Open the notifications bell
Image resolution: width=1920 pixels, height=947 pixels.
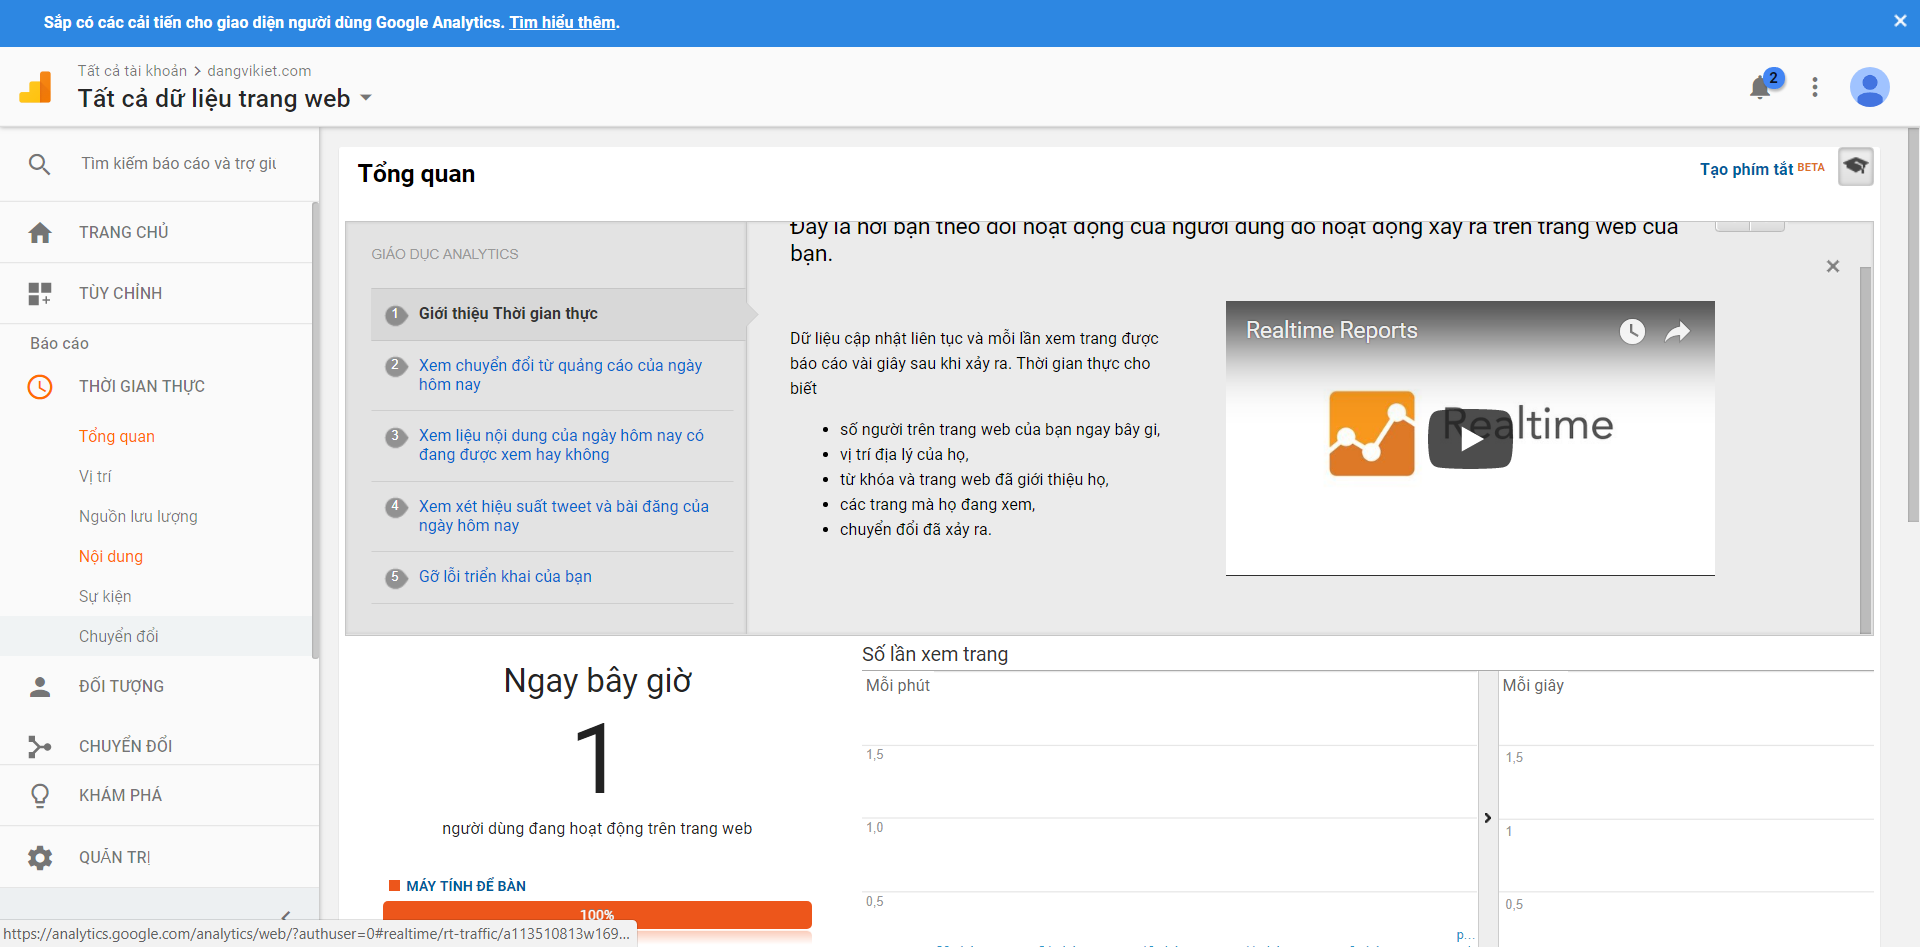click(x=1761, y=87)
